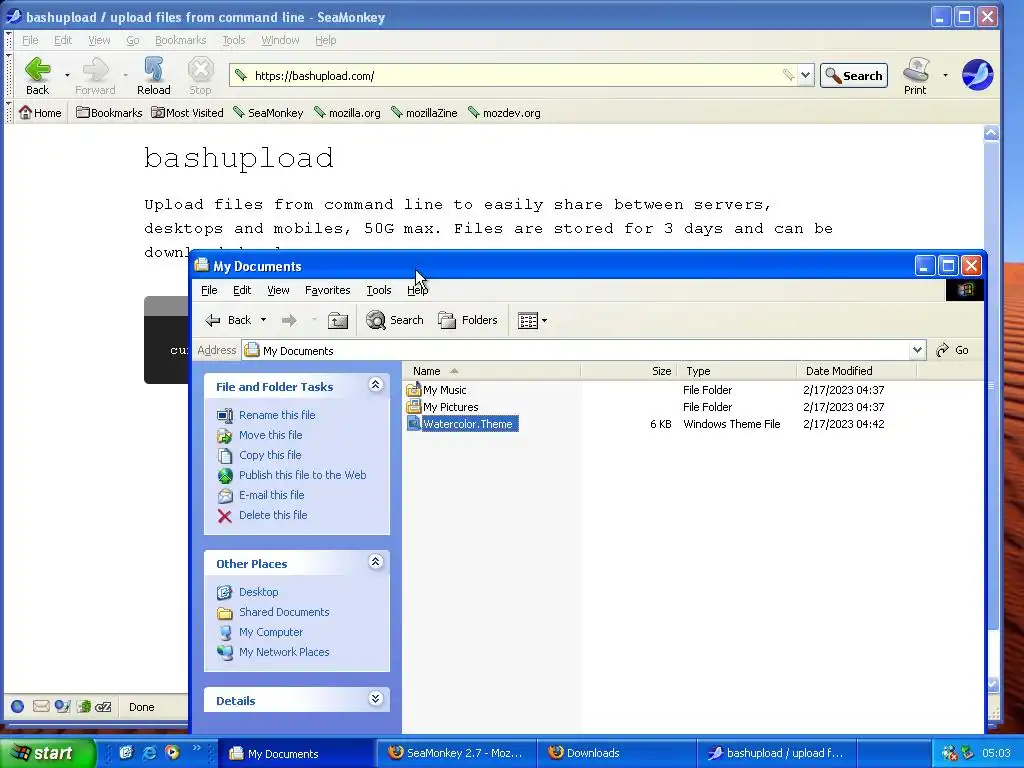
Task: Open the mozilla.org bookmark link
Action: click(x=347, y=113)
